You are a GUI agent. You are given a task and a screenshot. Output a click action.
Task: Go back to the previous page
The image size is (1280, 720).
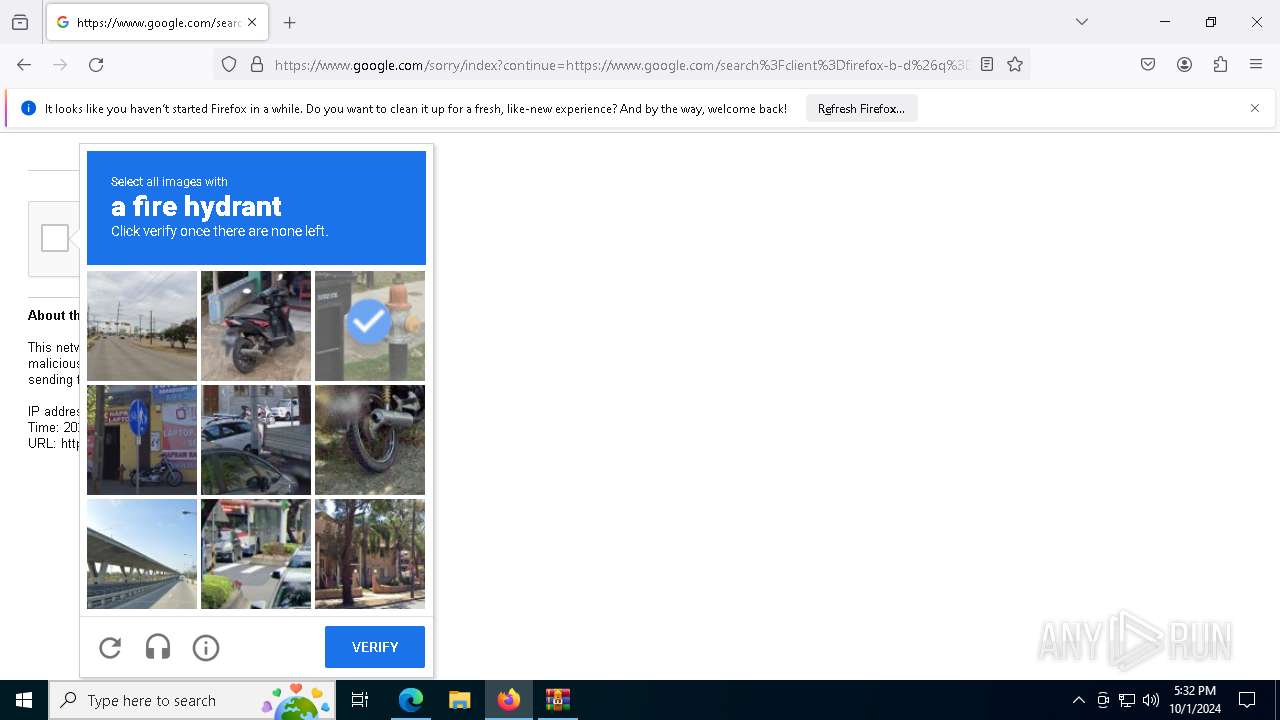24,65
